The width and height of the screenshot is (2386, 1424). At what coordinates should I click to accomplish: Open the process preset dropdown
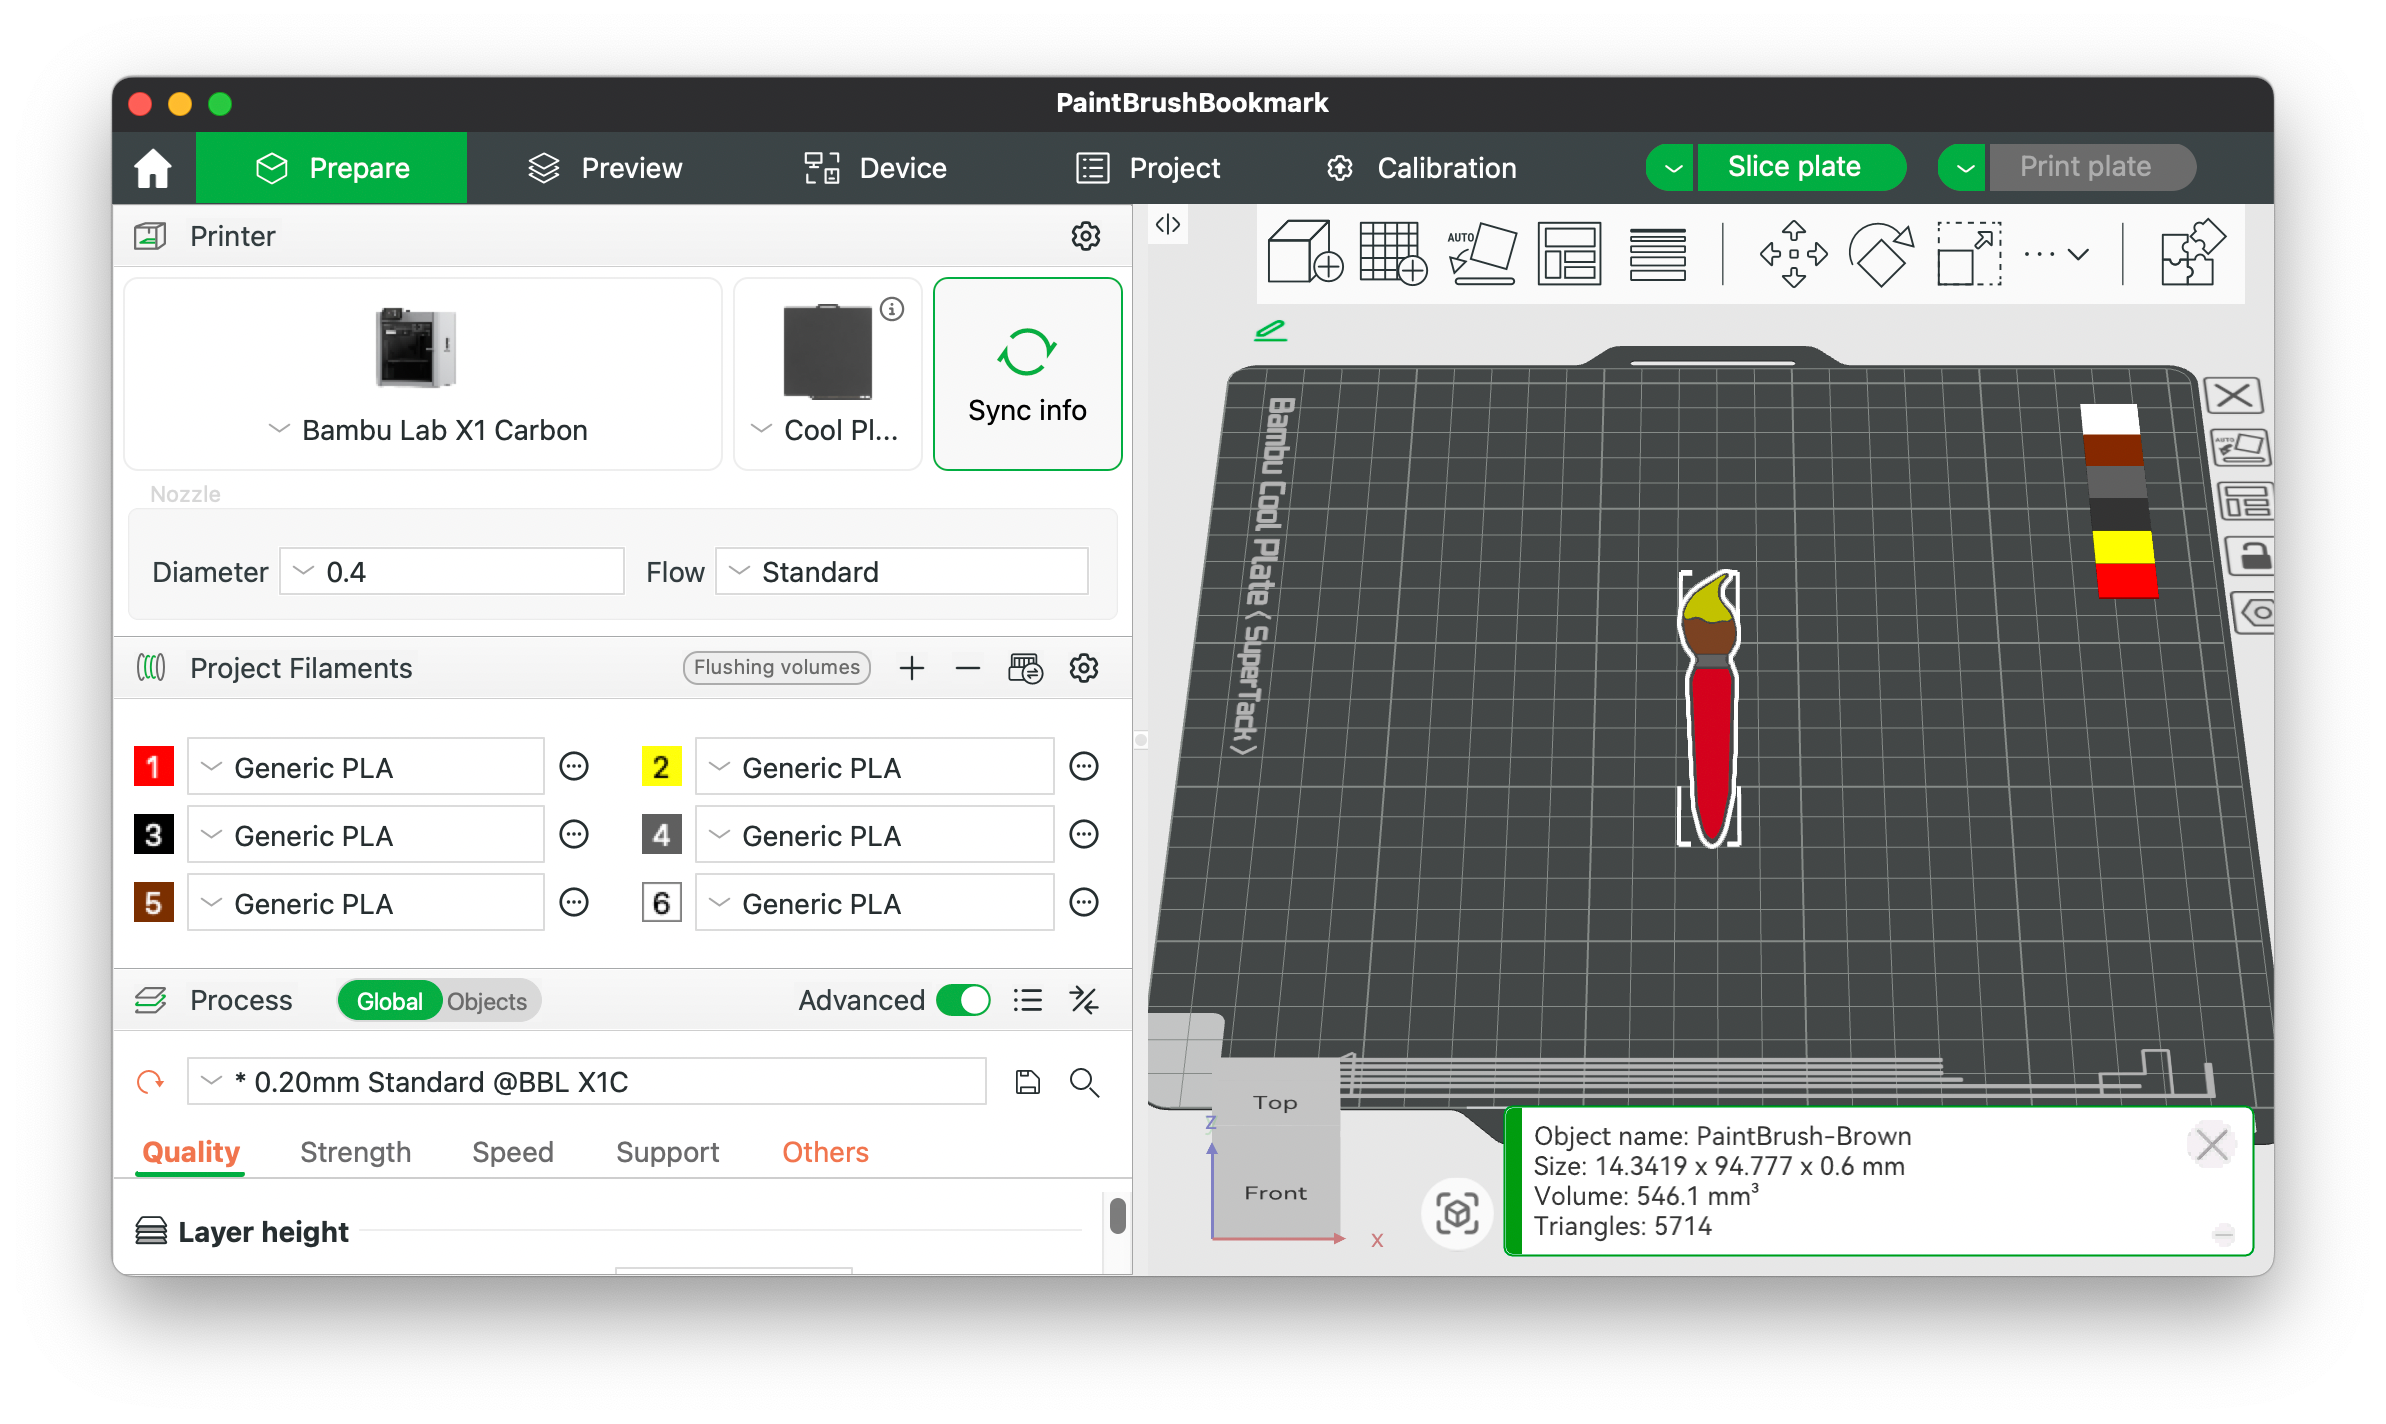click(x=587, y=1082)
